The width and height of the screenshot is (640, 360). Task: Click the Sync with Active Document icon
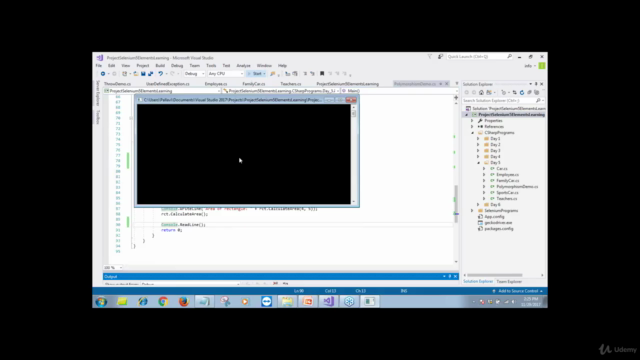(514, 93)
